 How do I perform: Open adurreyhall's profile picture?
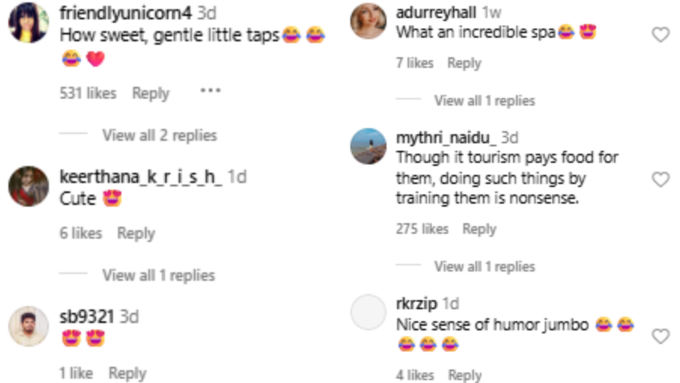tap(368, 21)
